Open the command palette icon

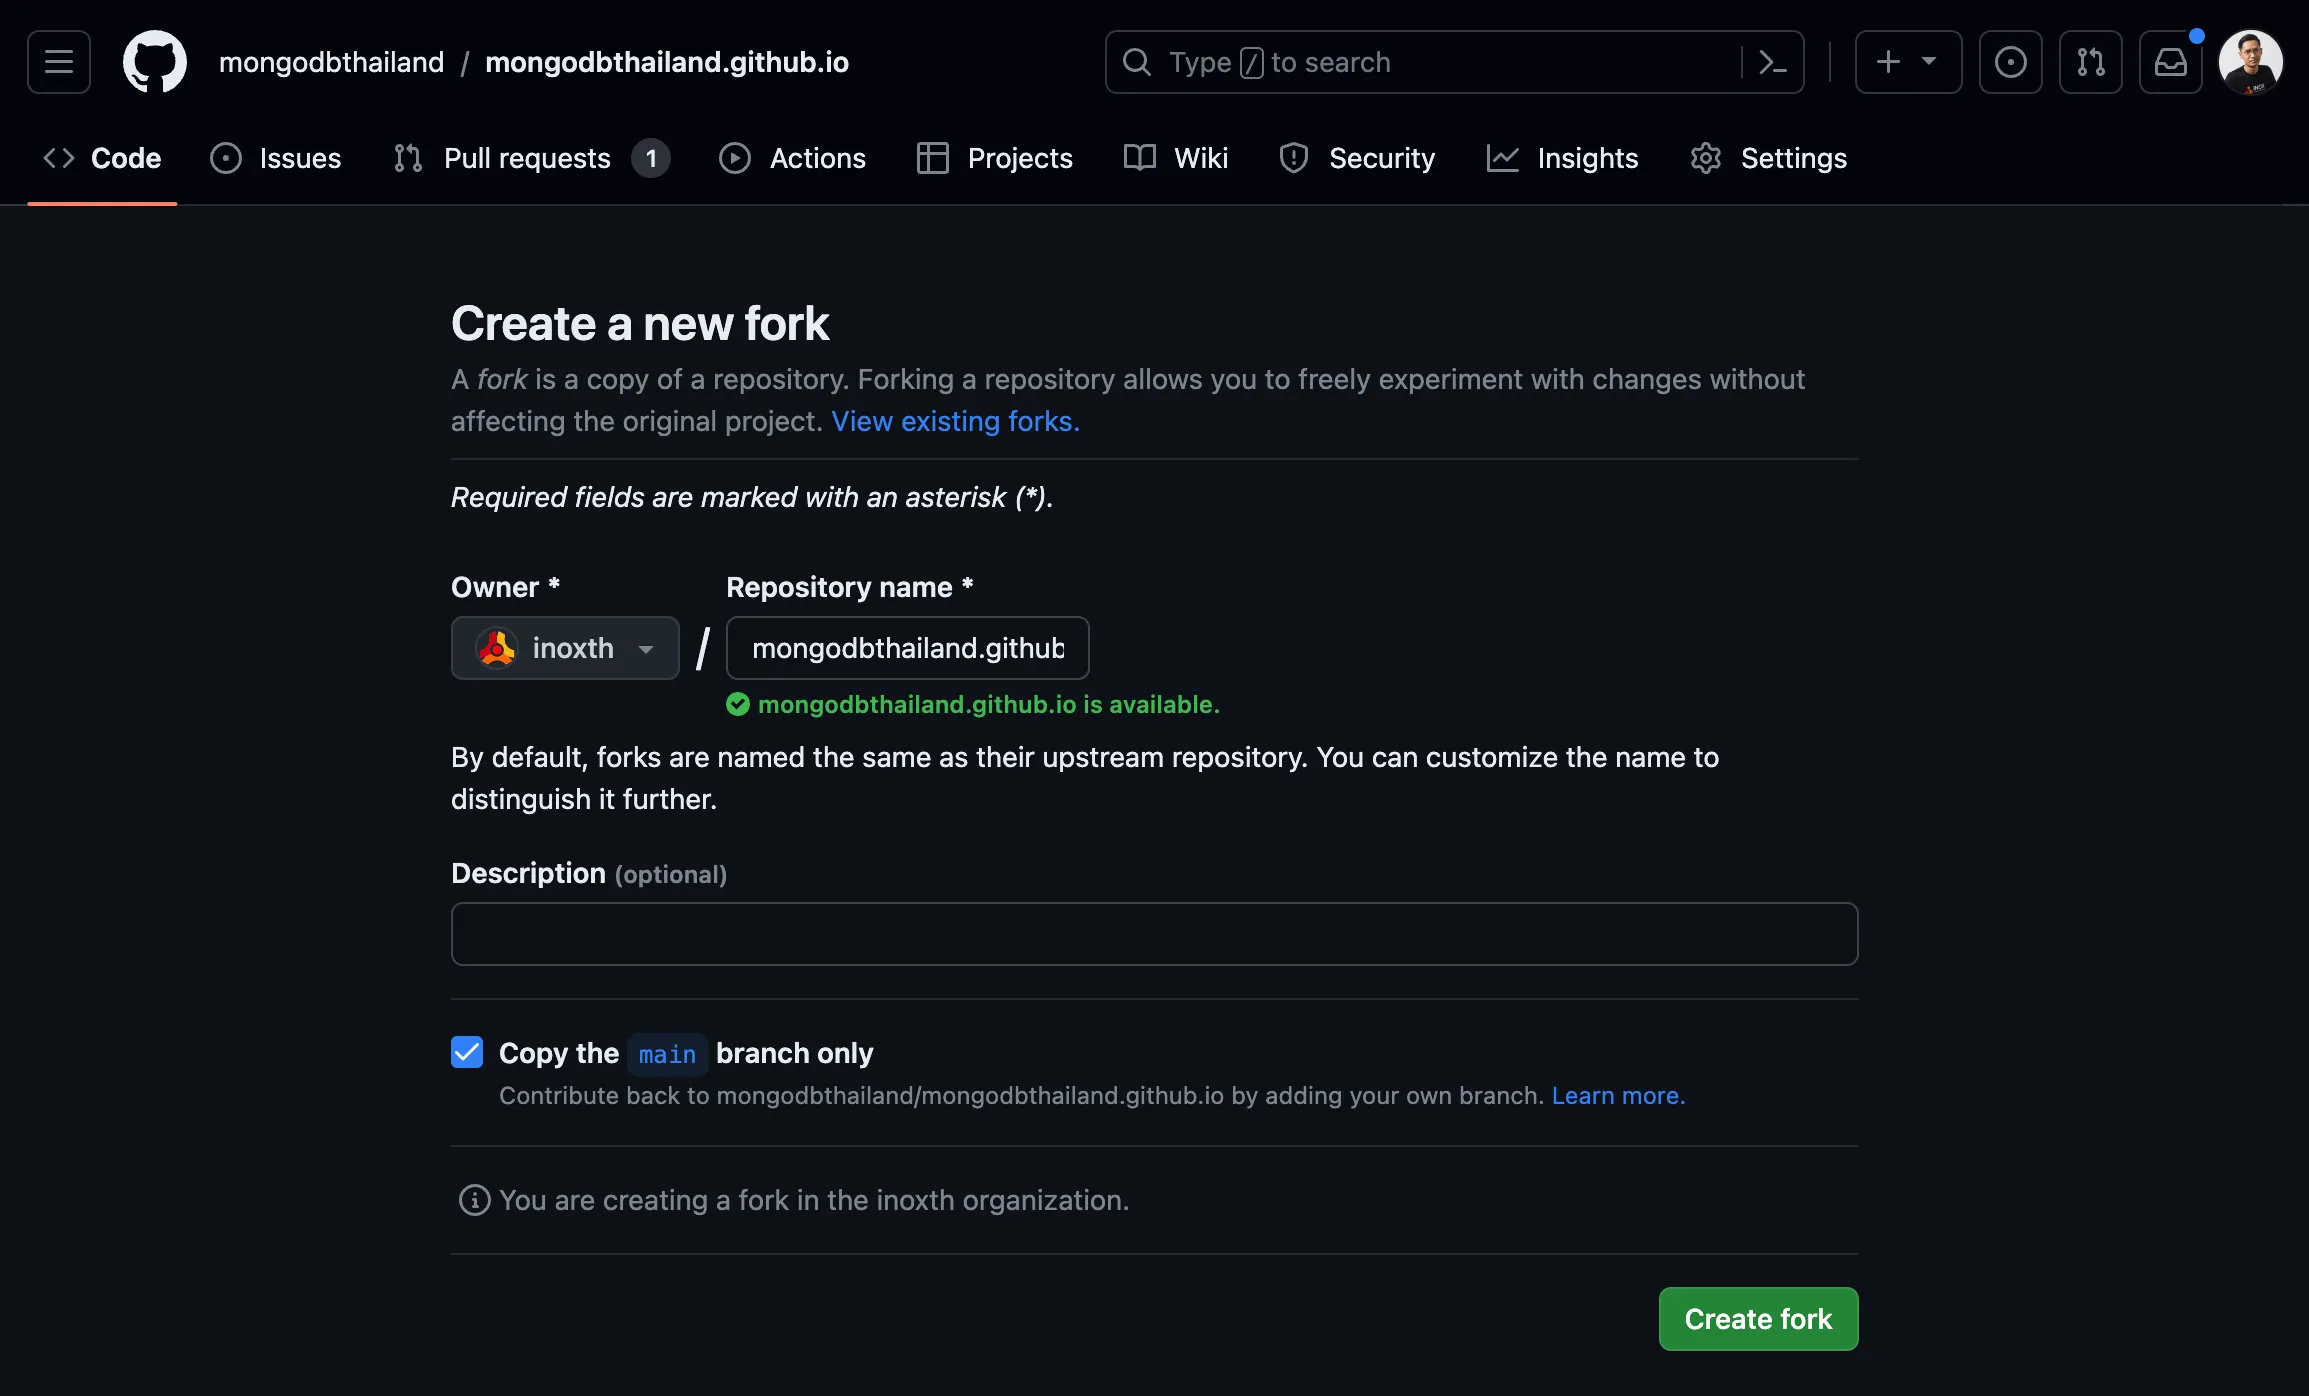(x=1772, y=62)
